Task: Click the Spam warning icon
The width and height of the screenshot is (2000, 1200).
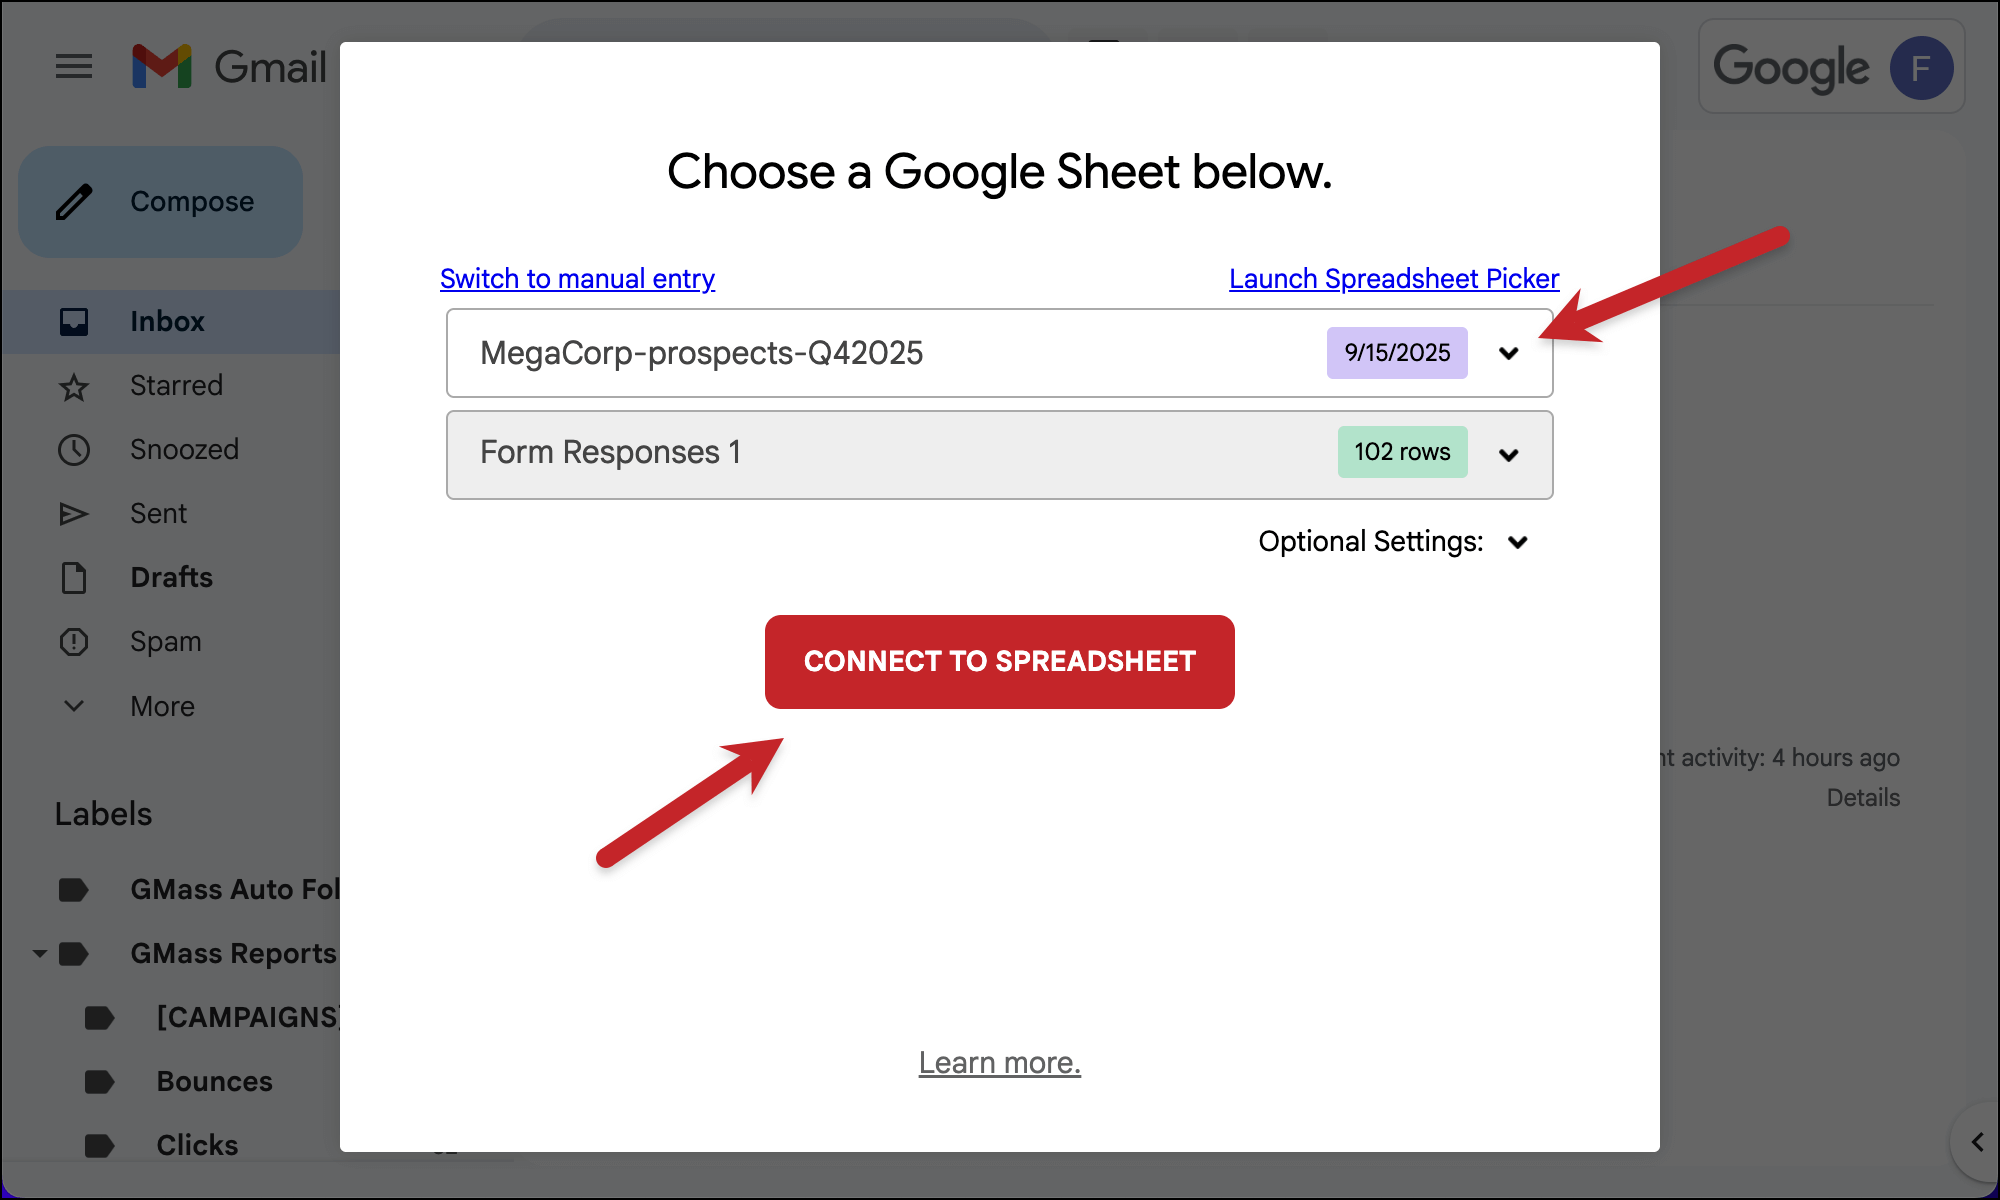Action: (74, 641)
